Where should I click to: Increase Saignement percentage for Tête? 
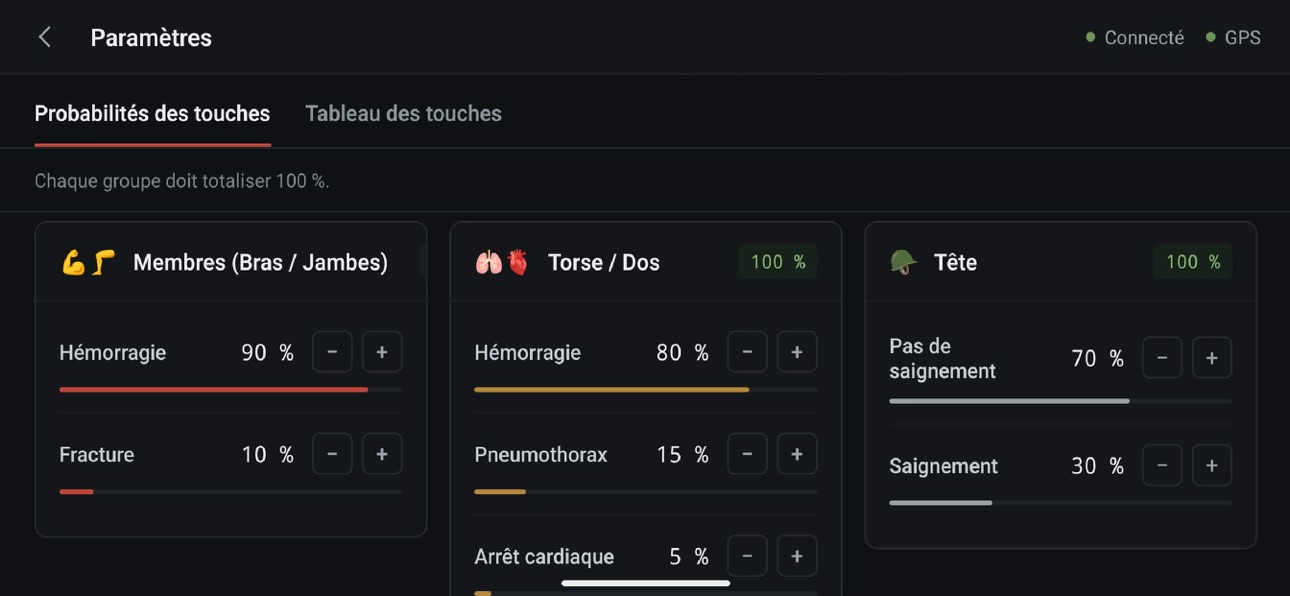(x=1212, y=466)
